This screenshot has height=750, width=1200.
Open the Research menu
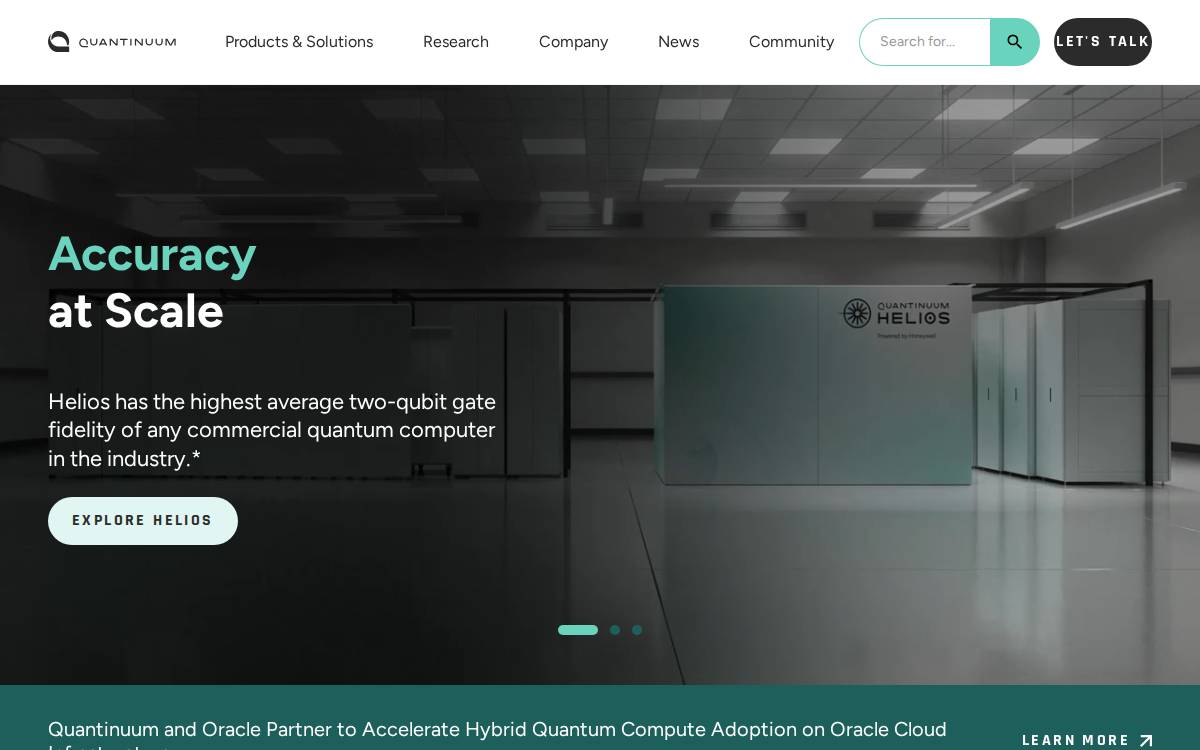pyautogui.click(x=456, y=42)
